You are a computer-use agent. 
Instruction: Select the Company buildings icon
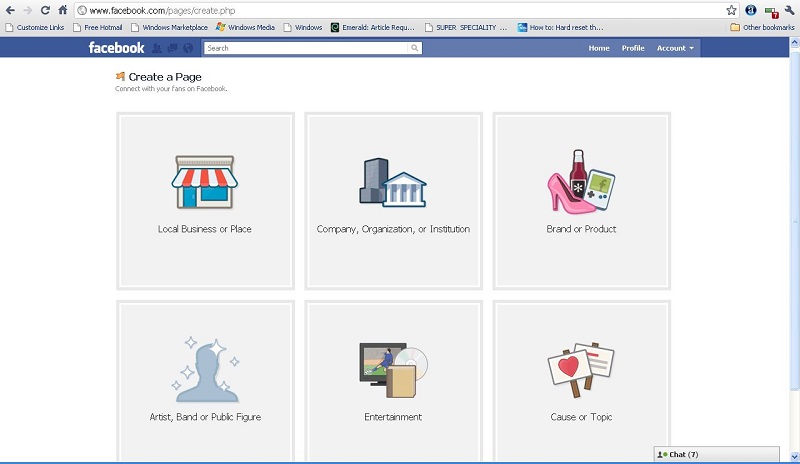tap(393, 182)
